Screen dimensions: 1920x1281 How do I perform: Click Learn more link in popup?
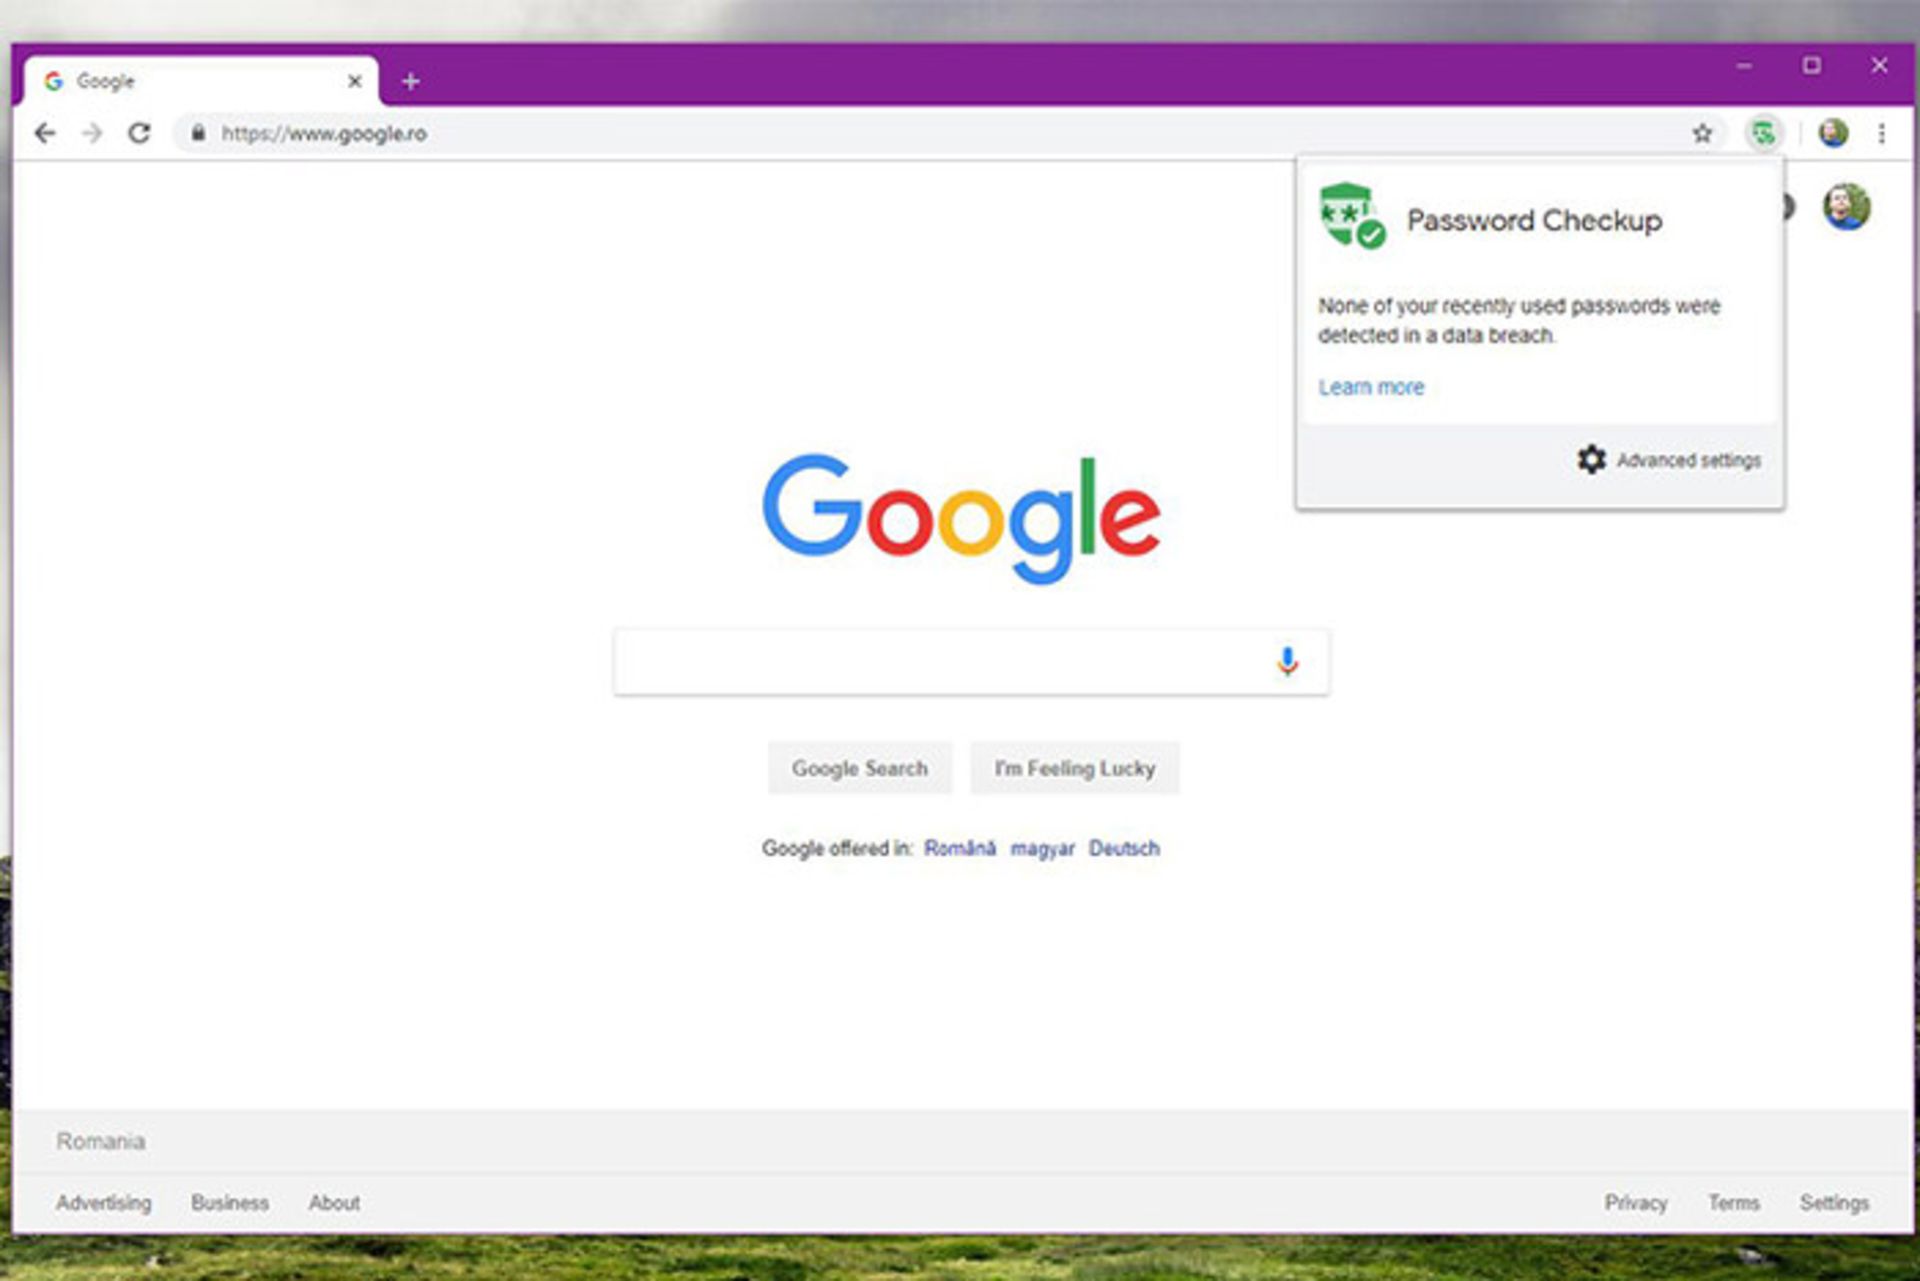(x=1370, y=387)
